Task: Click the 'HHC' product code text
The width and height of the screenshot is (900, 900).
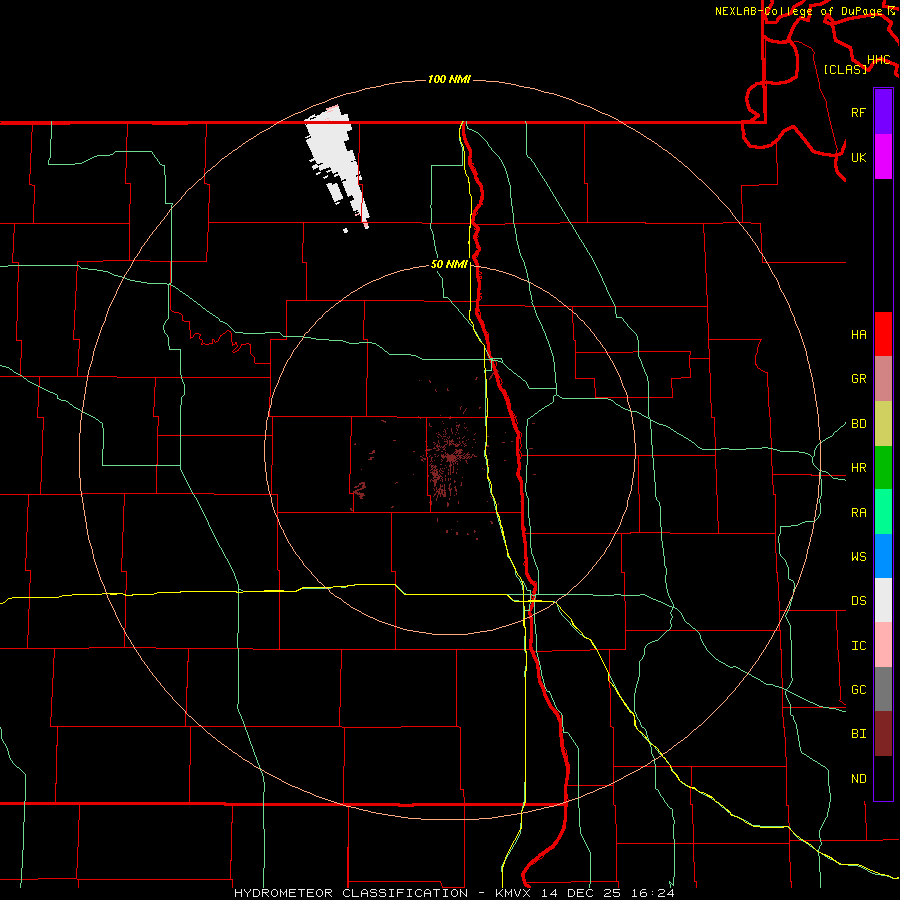Action: [x=878, y=60]
